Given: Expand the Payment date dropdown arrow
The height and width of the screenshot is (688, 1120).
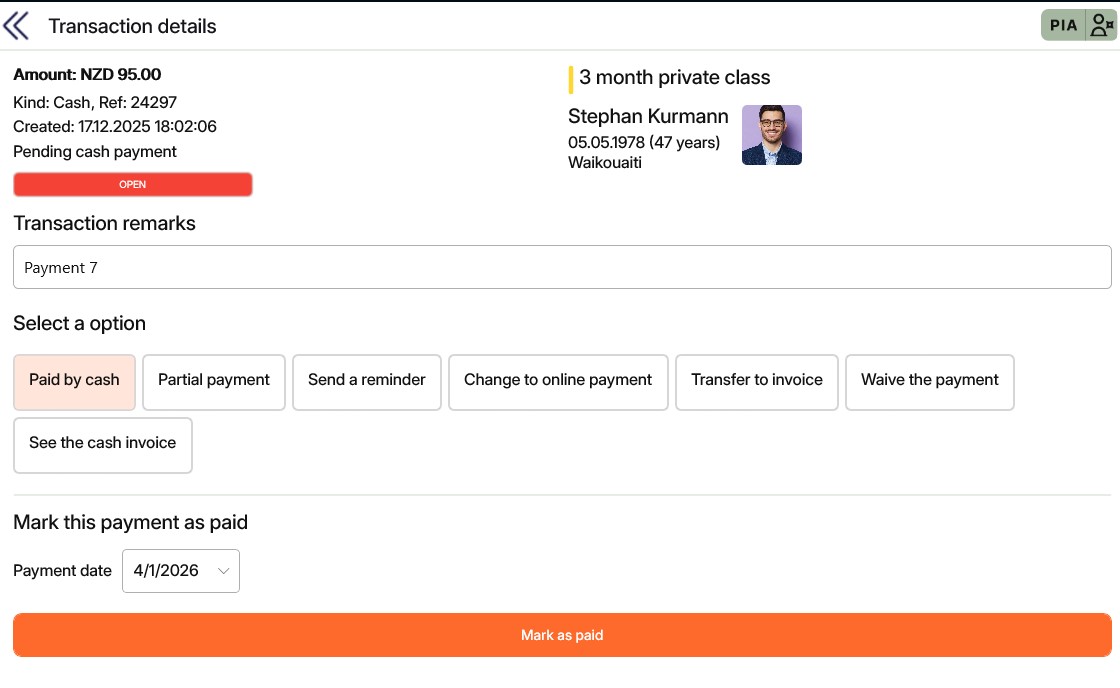Looking at the screenshot, I should (224, 571).
